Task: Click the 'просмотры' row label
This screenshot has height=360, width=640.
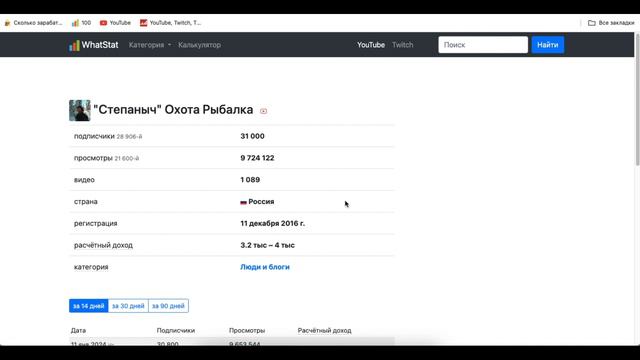Action: tap(93, 158)
